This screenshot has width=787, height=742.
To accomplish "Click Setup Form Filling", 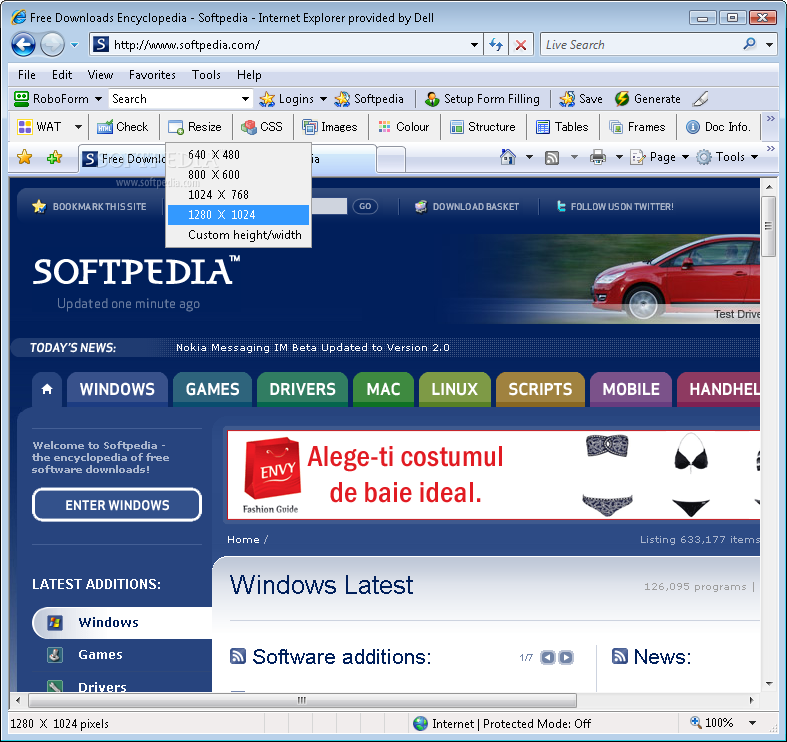I will point(482,99).
